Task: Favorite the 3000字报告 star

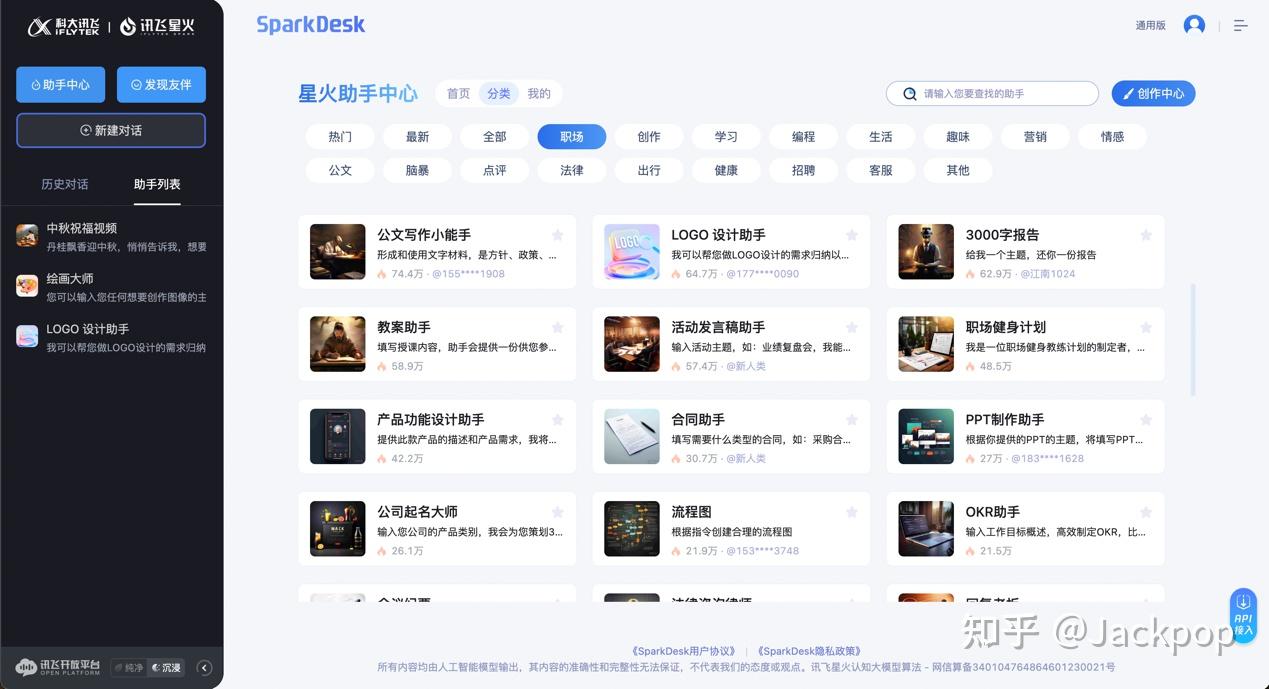Action: pos(1146,235)
